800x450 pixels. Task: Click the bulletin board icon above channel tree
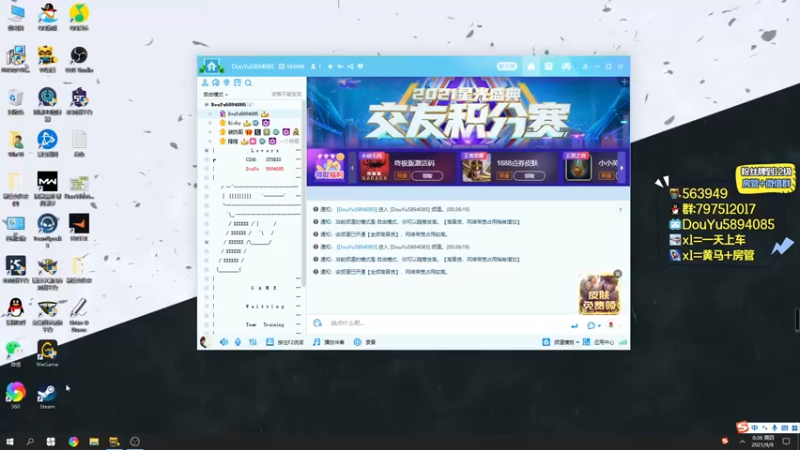(237, 83)
